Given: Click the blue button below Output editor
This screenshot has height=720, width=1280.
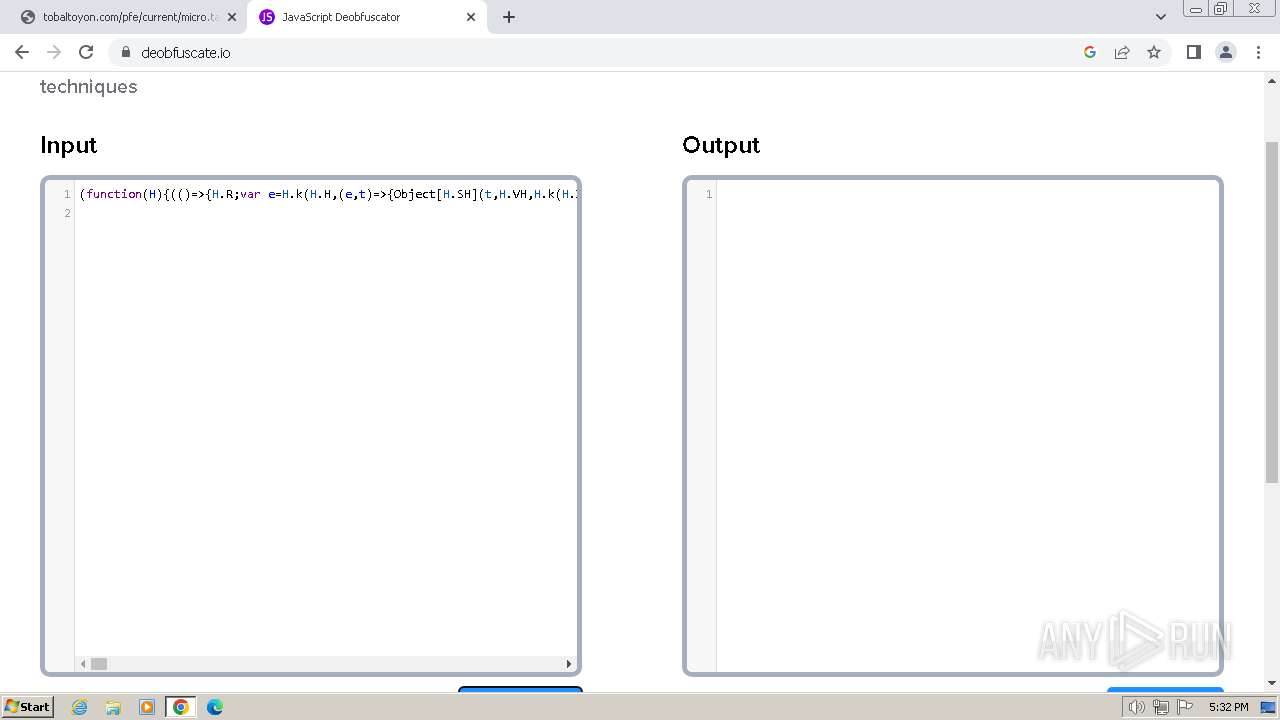Looking at the screenshot, I should pyautogui.click(x=1165, y=688).
